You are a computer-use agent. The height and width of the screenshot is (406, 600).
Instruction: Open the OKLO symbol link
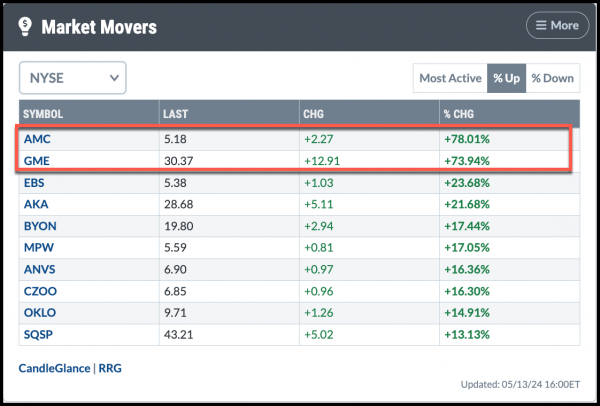click(x=40, y=312)
